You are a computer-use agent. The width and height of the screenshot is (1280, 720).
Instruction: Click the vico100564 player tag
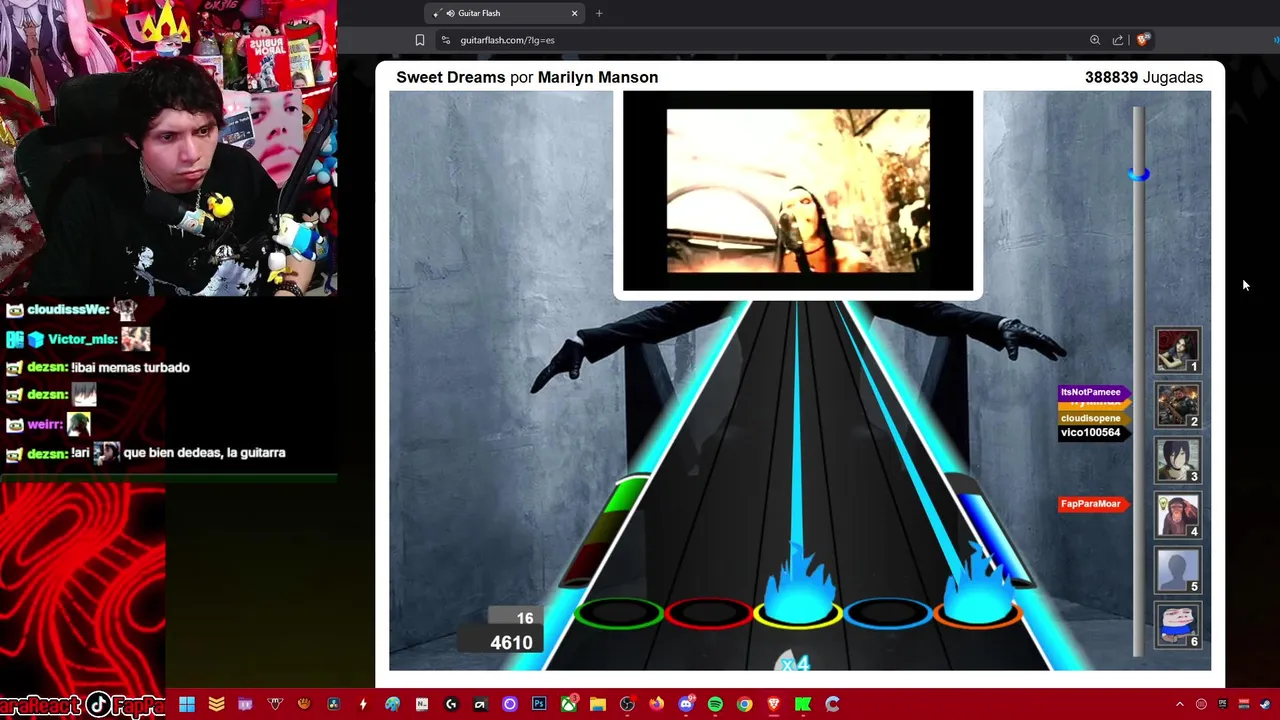click(x=1093, y=432)
